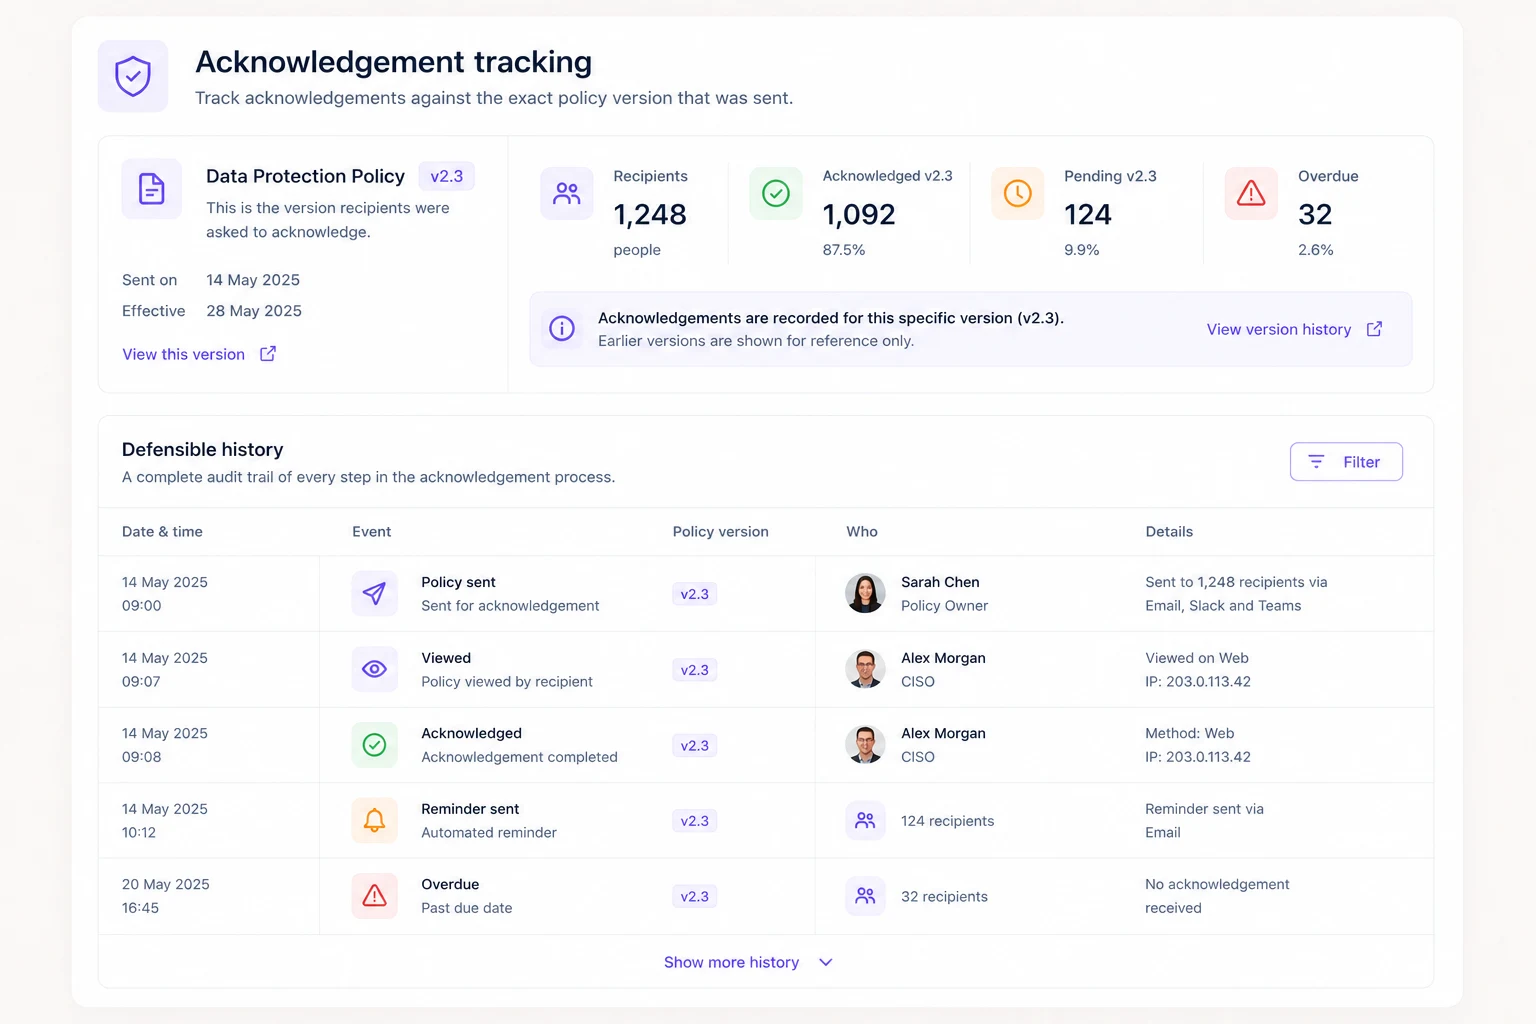
Task: Click the document icon next to Data Protection Policy
Action: 152,188
